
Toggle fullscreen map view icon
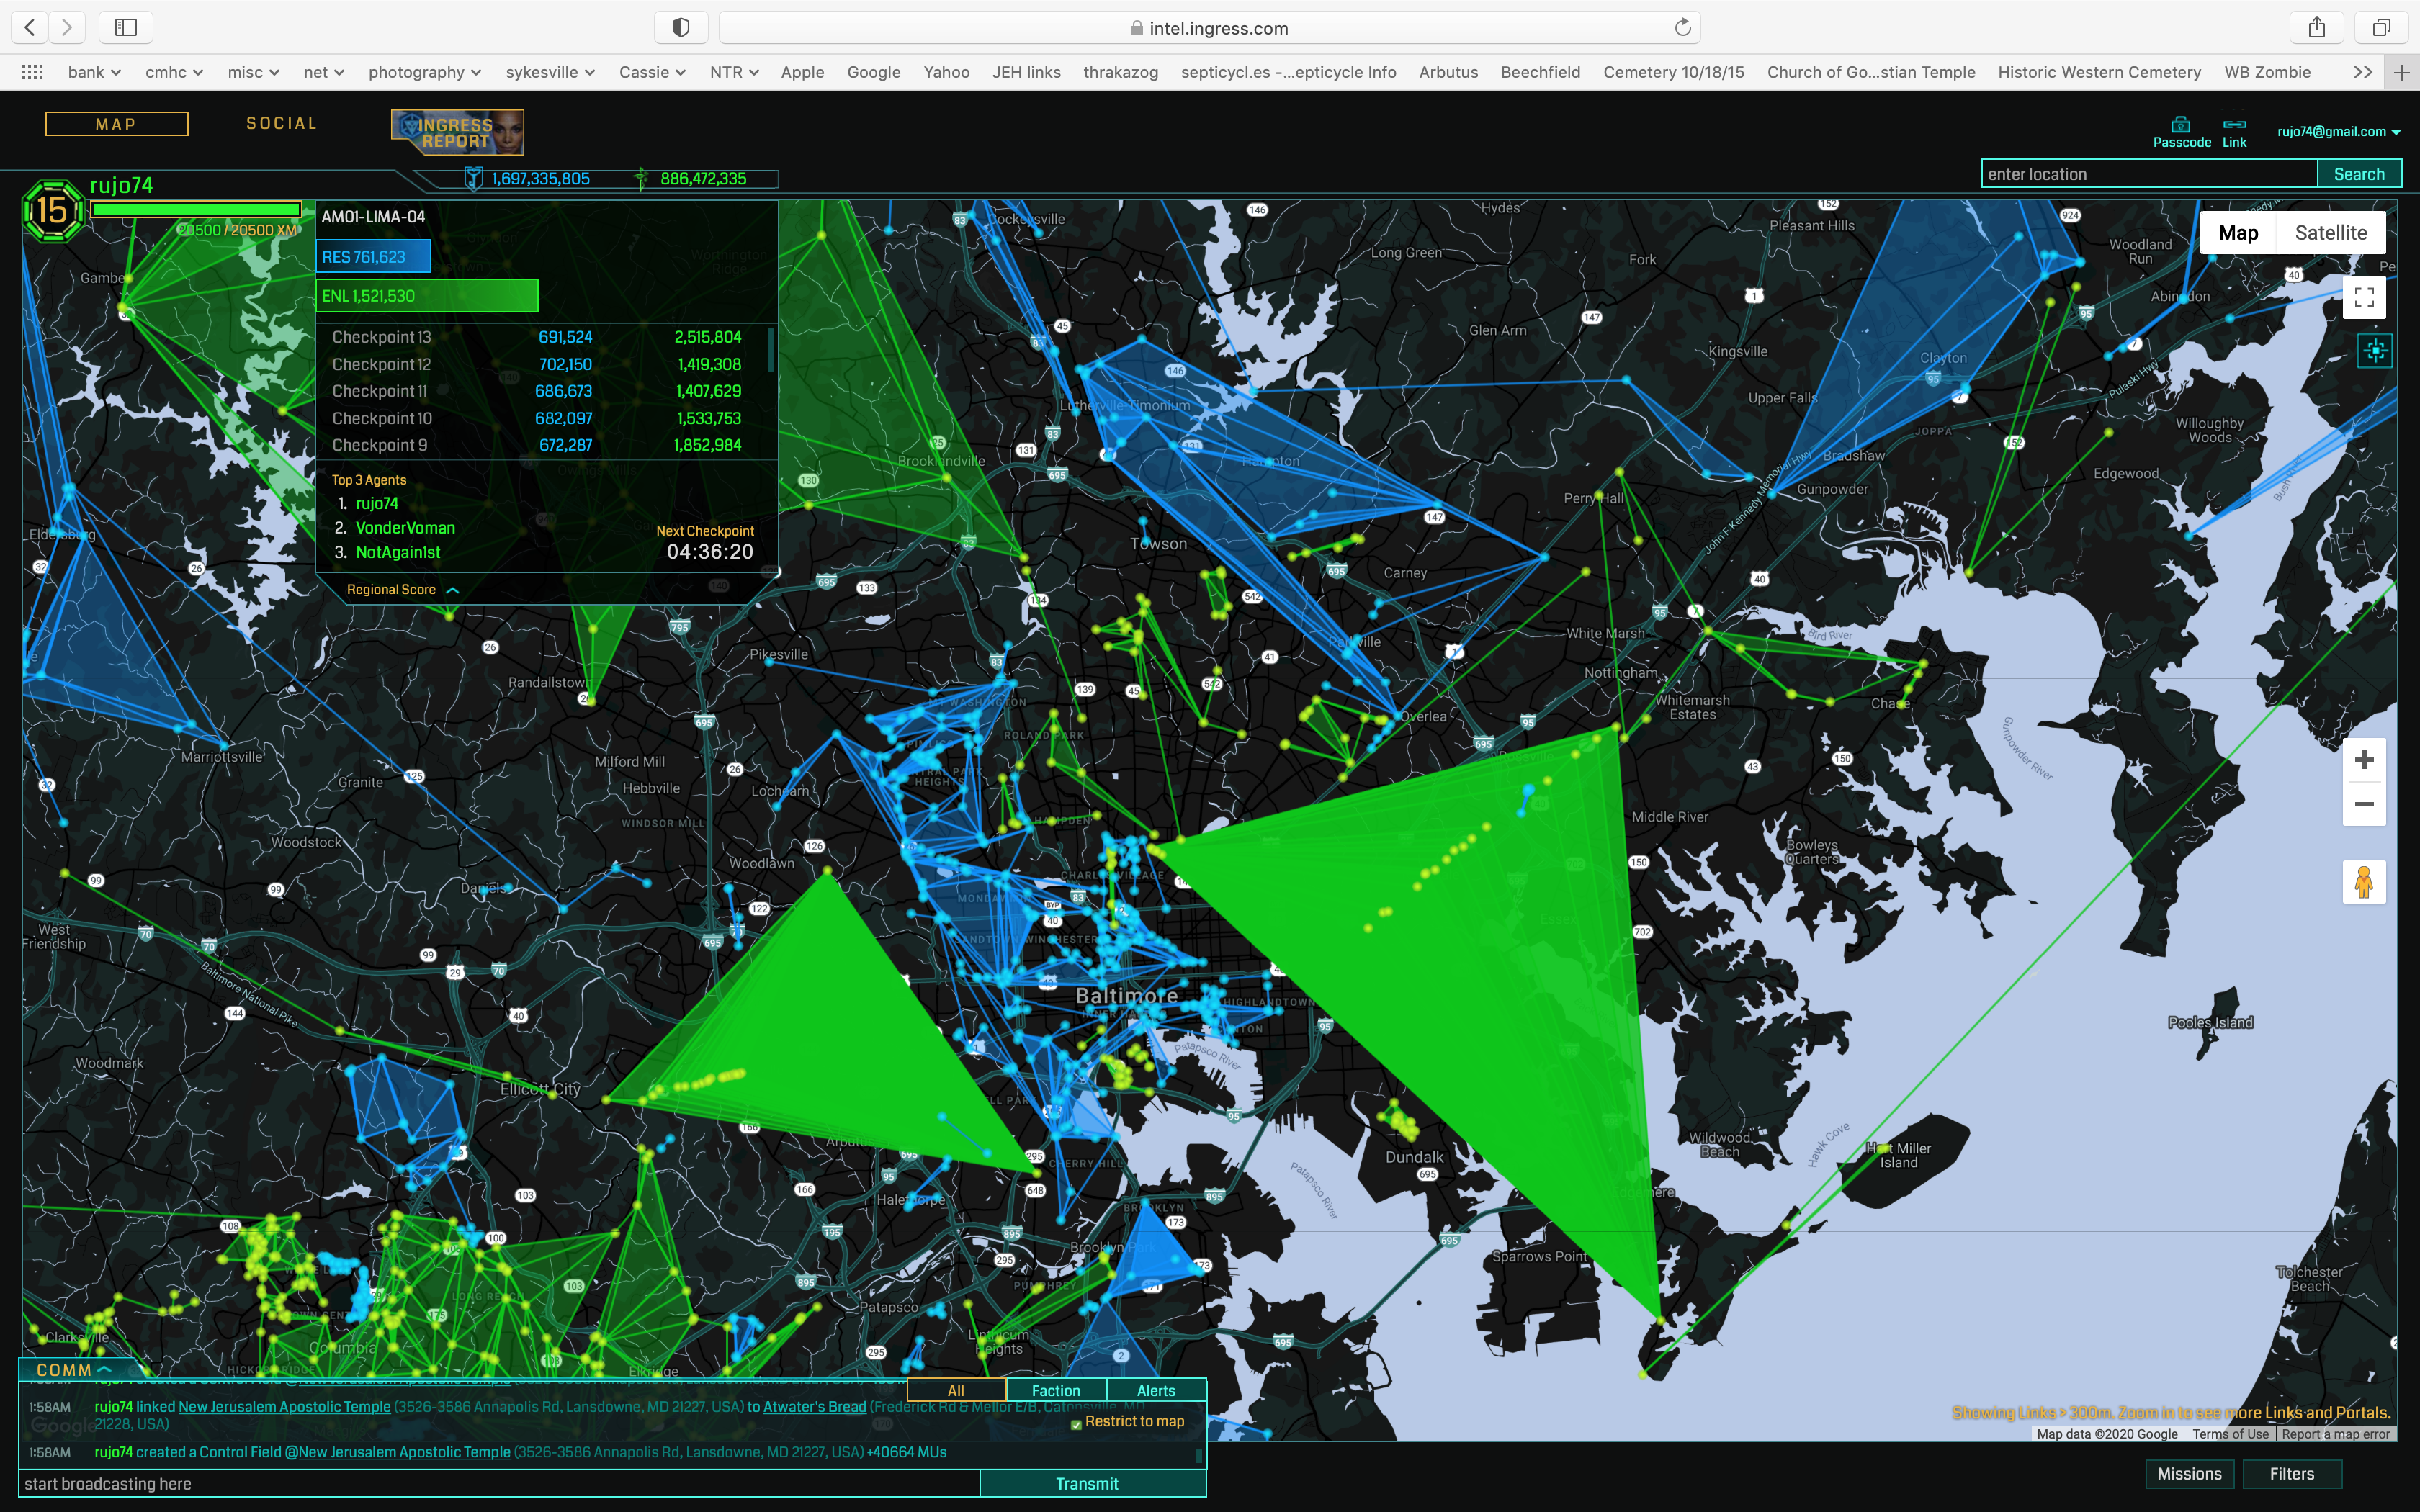2364,297
